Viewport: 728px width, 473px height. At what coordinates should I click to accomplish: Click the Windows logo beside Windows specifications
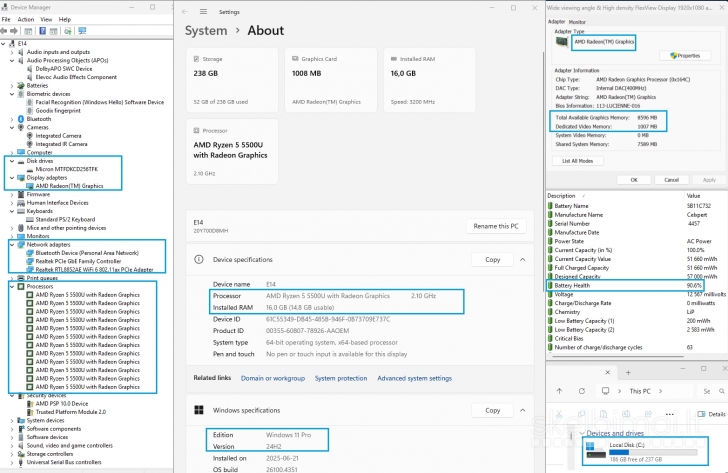pyautogui.click(x=199, y=410)
